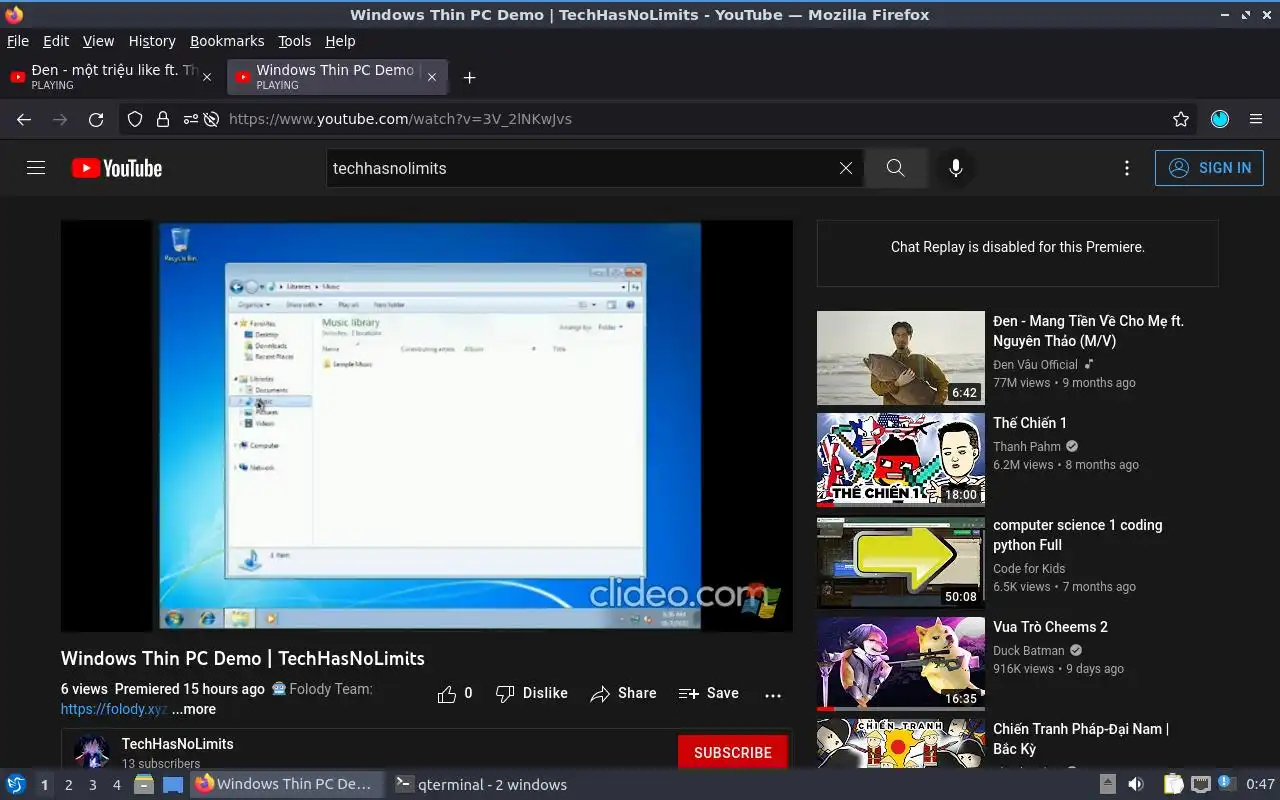Open computer science 1 coding python title
The height and width of the screenshot is (800, 1280).
click(x=1077, y=535)
